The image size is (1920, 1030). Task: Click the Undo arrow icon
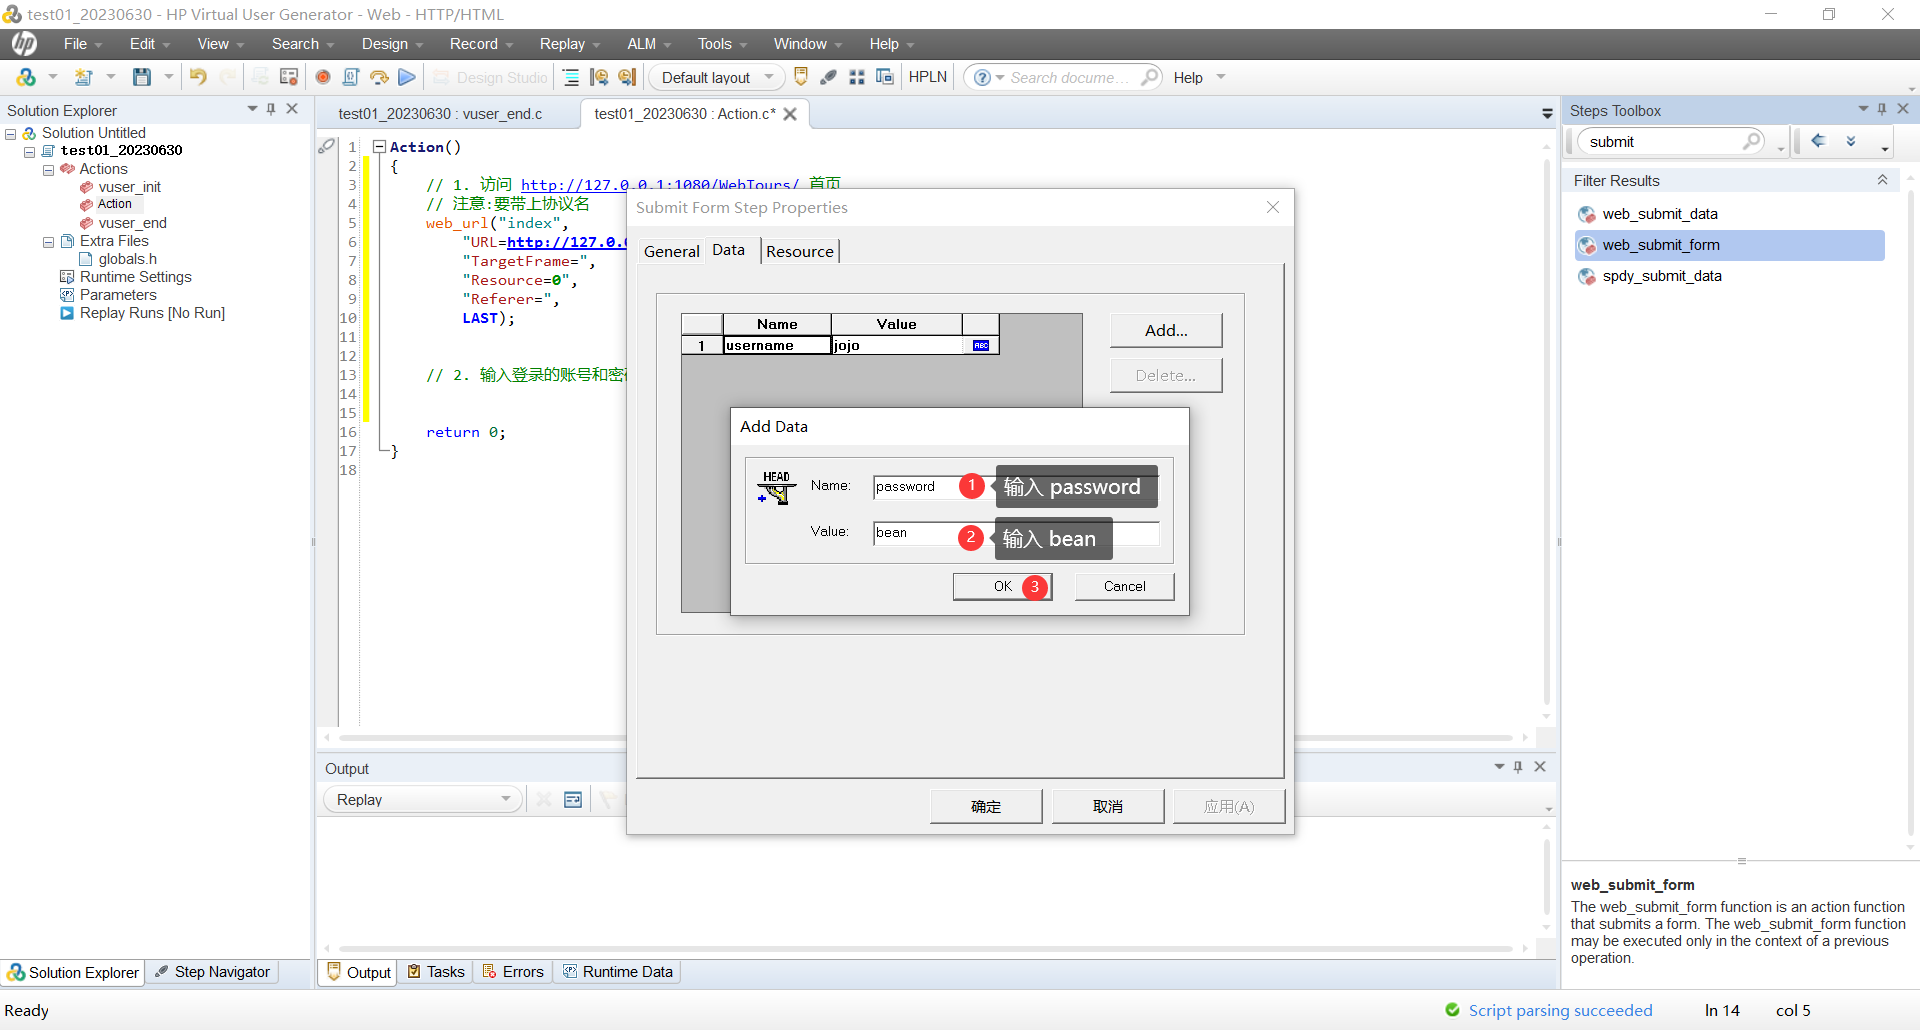(198, 77)
